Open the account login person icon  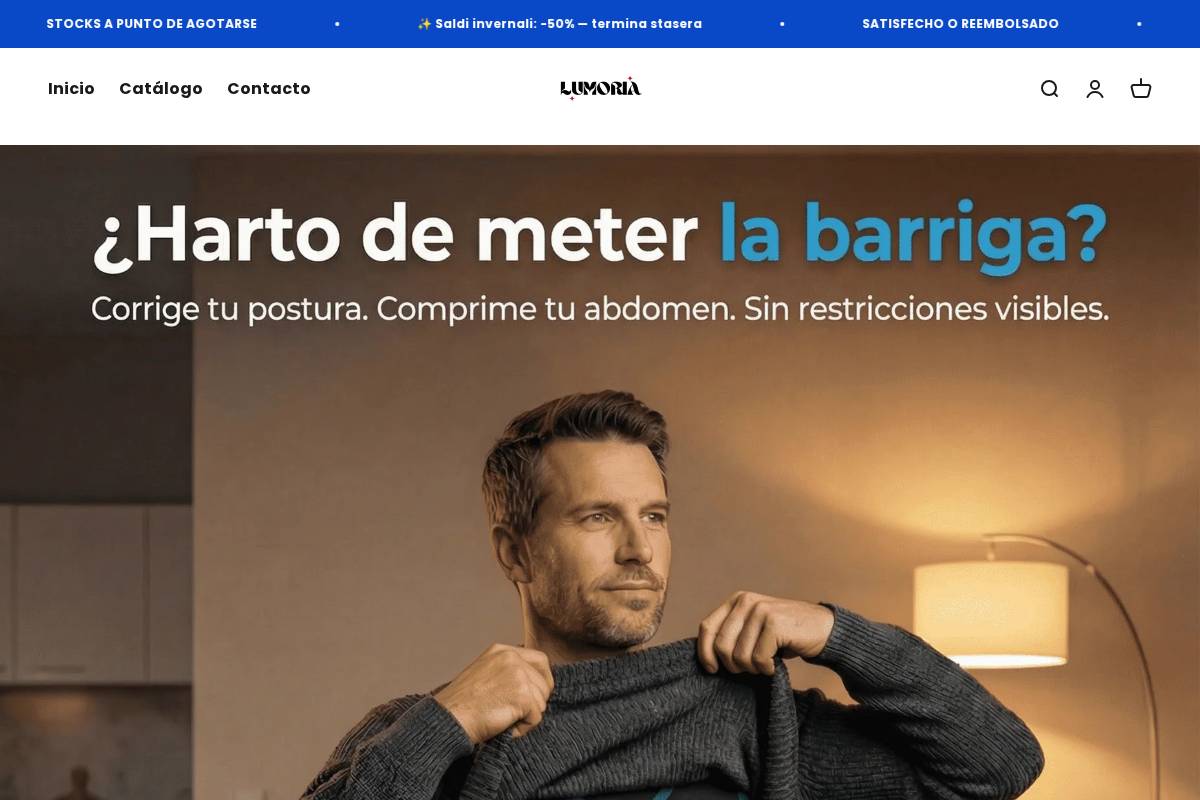(x=1095, y=89)
